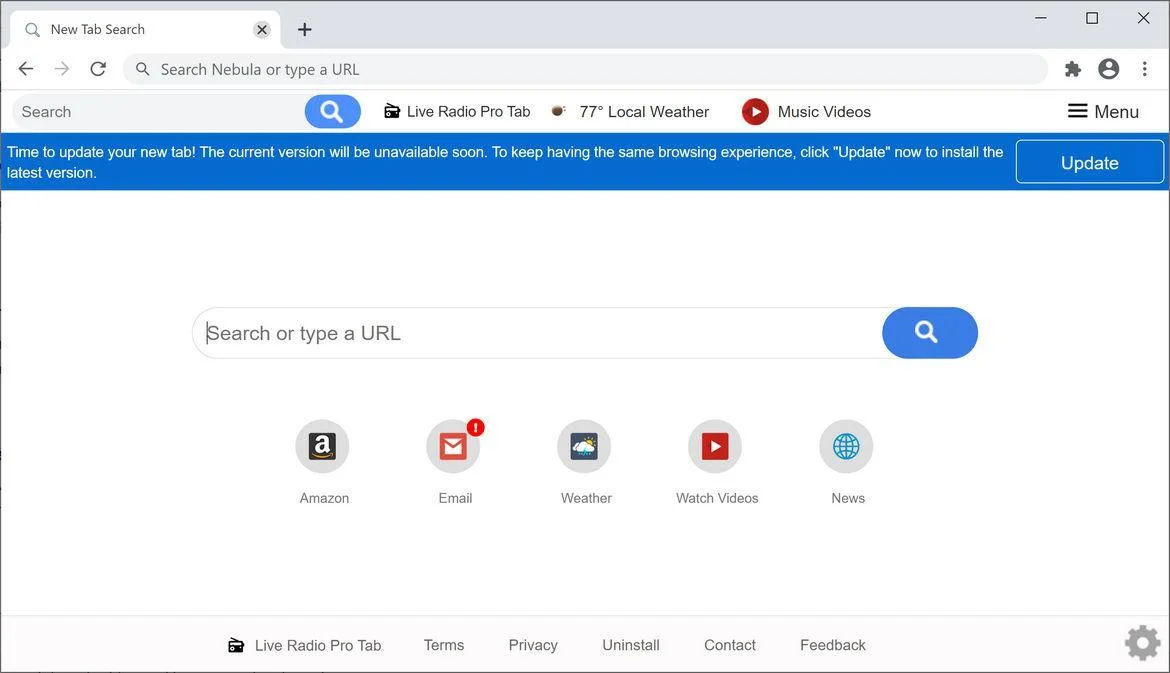1170x673 pixels.
Task: Open the browser three-dot menu
Action: pyautogui.click(x=1145, y=69)
